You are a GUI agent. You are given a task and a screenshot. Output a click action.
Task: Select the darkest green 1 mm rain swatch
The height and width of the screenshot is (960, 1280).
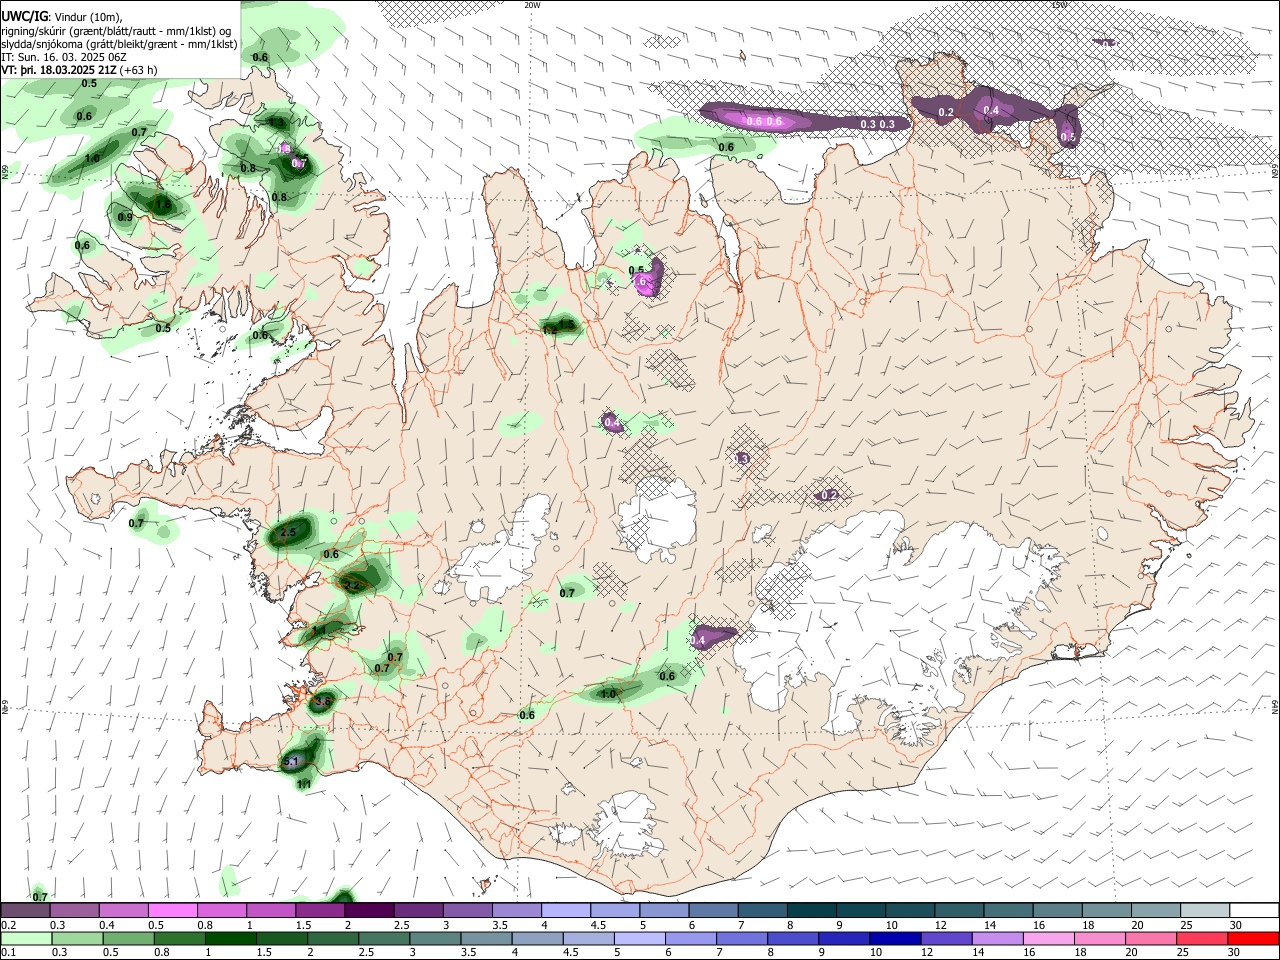230,938
